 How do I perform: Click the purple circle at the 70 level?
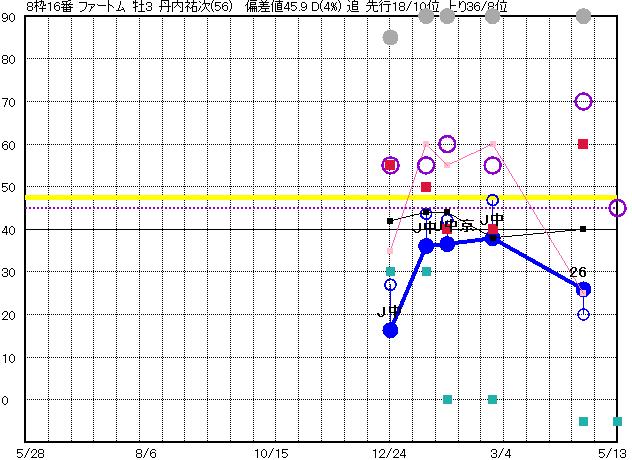(583, 101)
